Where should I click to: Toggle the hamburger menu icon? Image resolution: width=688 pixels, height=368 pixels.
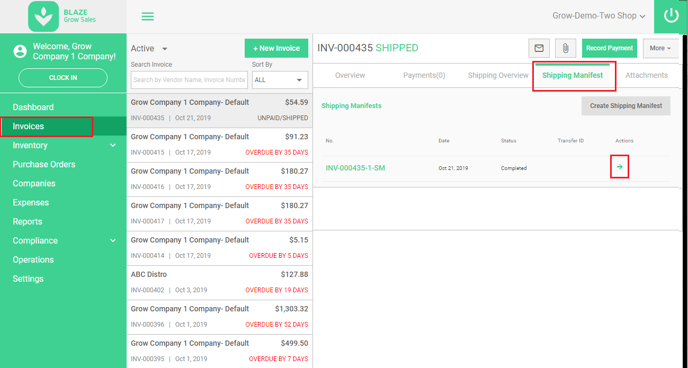coord(148,17)
